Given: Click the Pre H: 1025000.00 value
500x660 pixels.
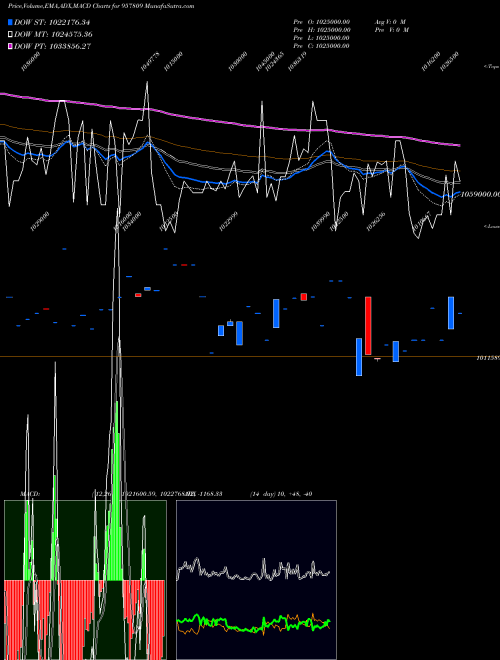Looking at the screenshot, I should pos(322,30).
